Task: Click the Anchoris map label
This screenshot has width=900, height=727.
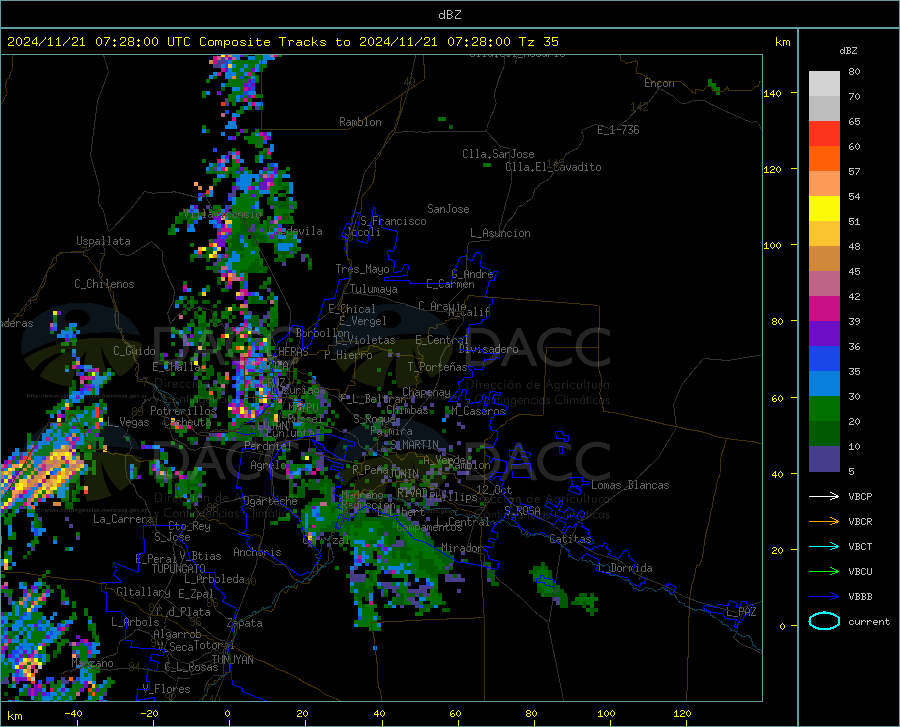Action: pyautogui.click(x=257, y=552)
